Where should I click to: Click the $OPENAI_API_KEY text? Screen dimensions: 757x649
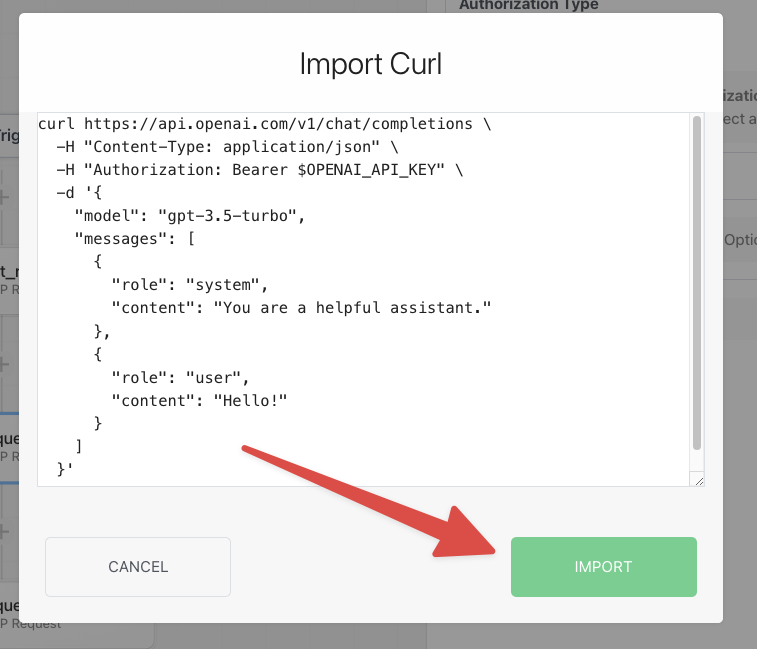click(x=371, y=170)
